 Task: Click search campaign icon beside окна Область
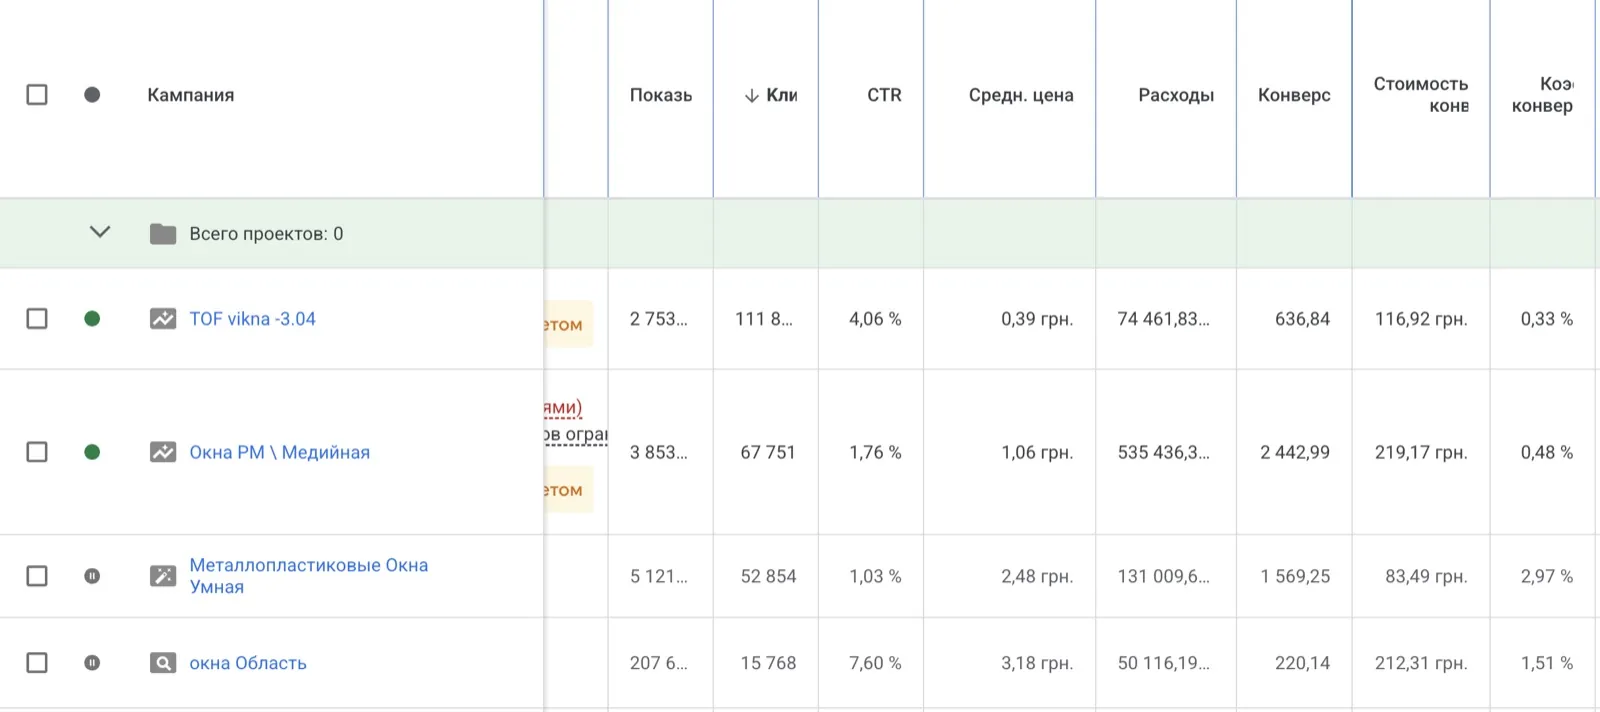click(x=163, y=663)
